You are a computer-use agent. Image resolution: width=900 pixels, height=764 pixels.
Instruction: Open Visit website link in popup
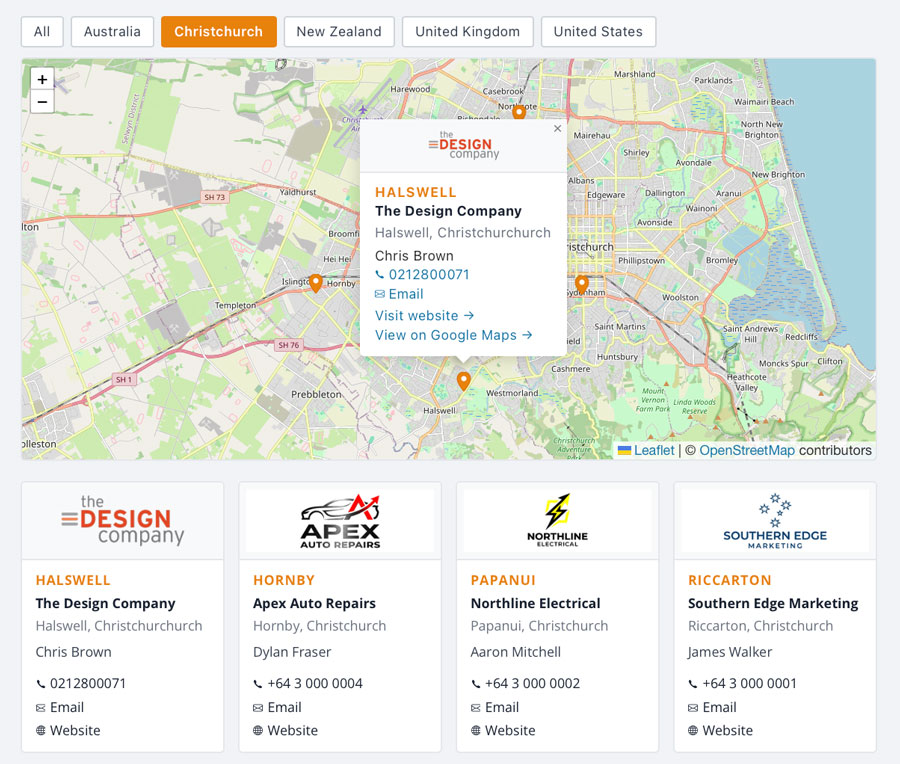424,315
